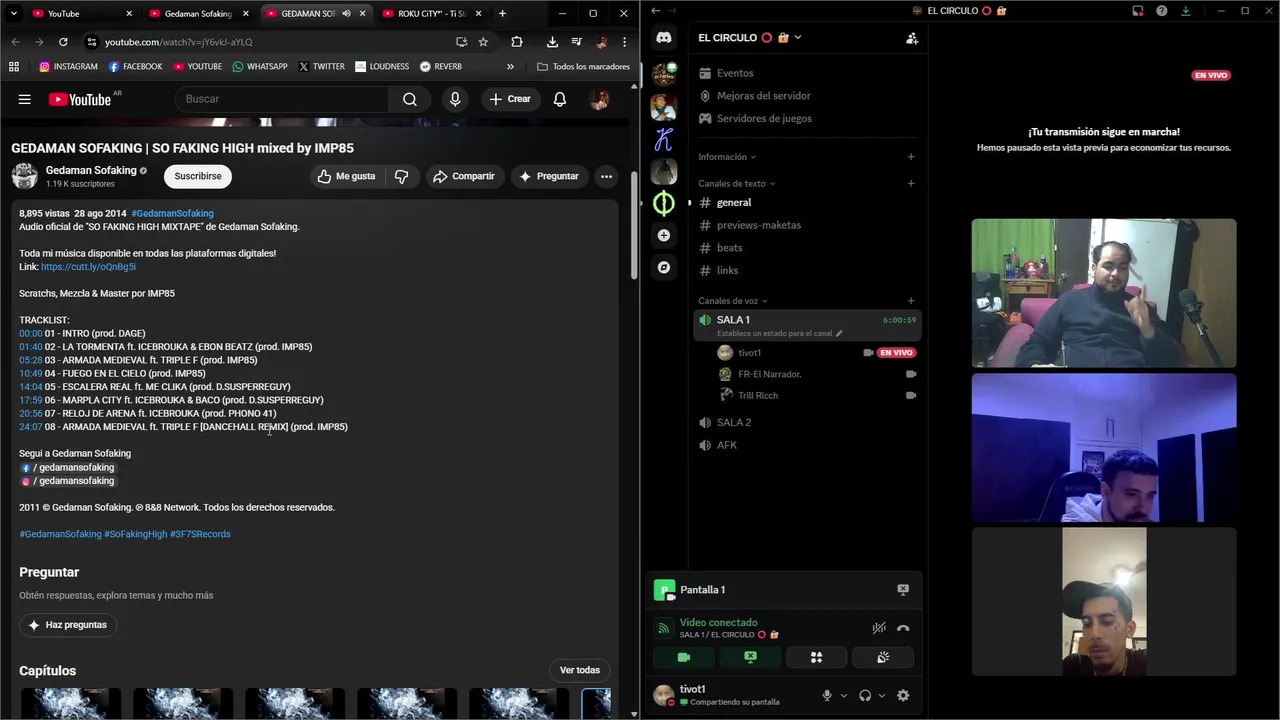This screenshot has width=1280, height=720.
Task: Open YouTube hamburger guide menu
Action: [25, 99]
